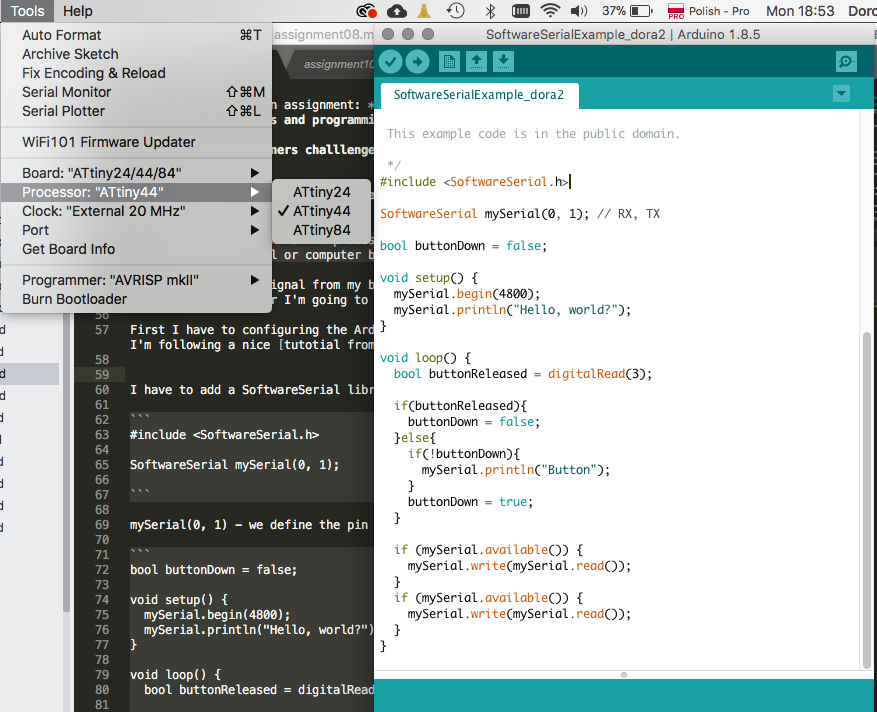Open the Serial Monitor magnifier icon

tap(845, 61)
